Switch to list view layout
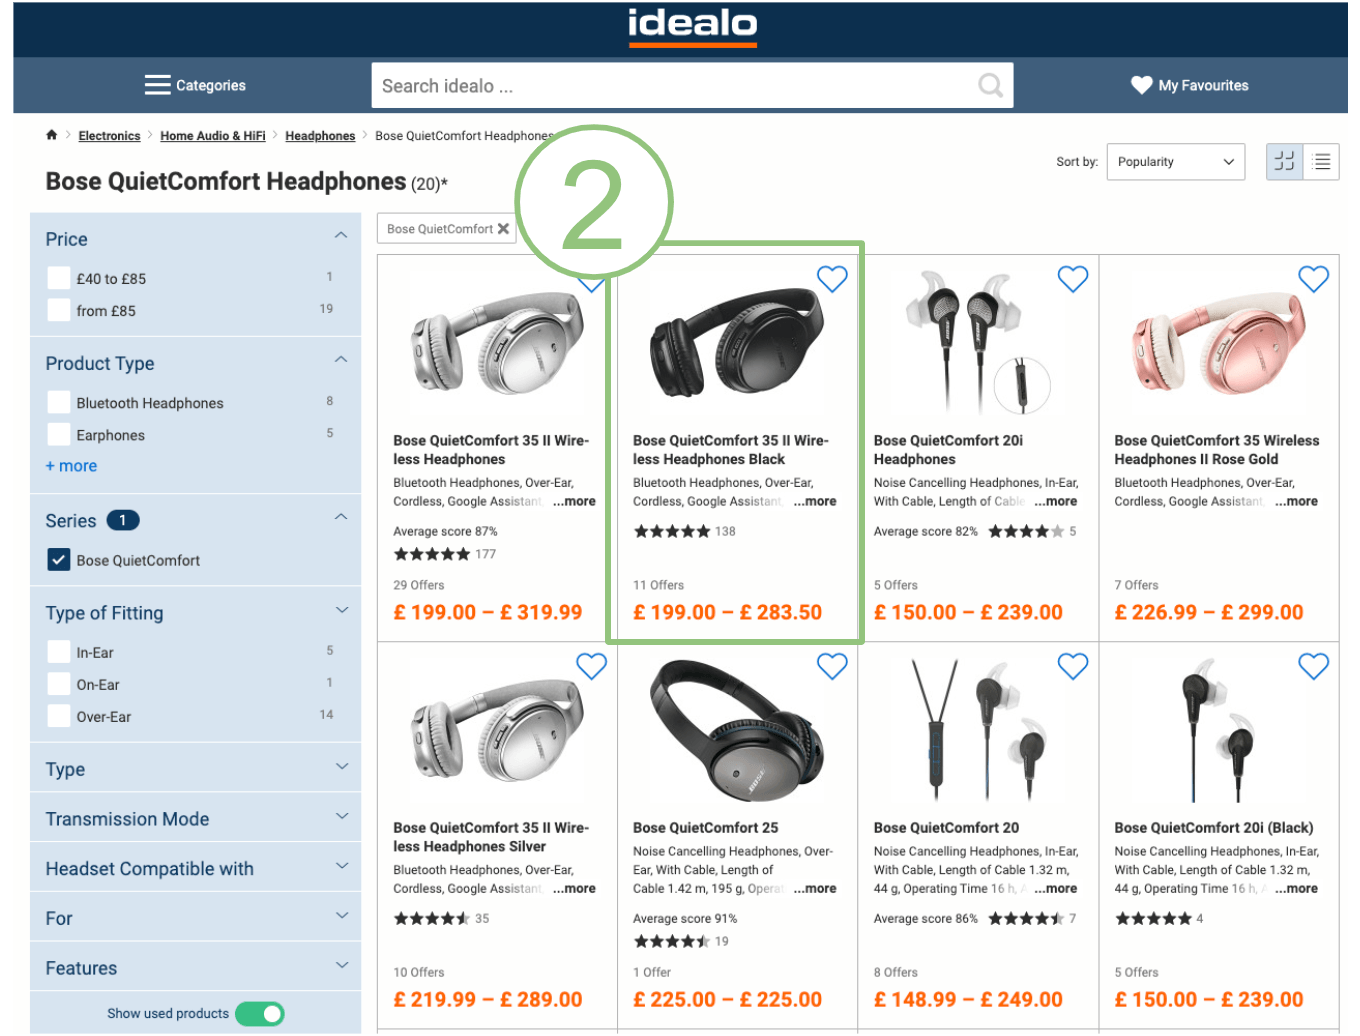 tap(1321, 161)
